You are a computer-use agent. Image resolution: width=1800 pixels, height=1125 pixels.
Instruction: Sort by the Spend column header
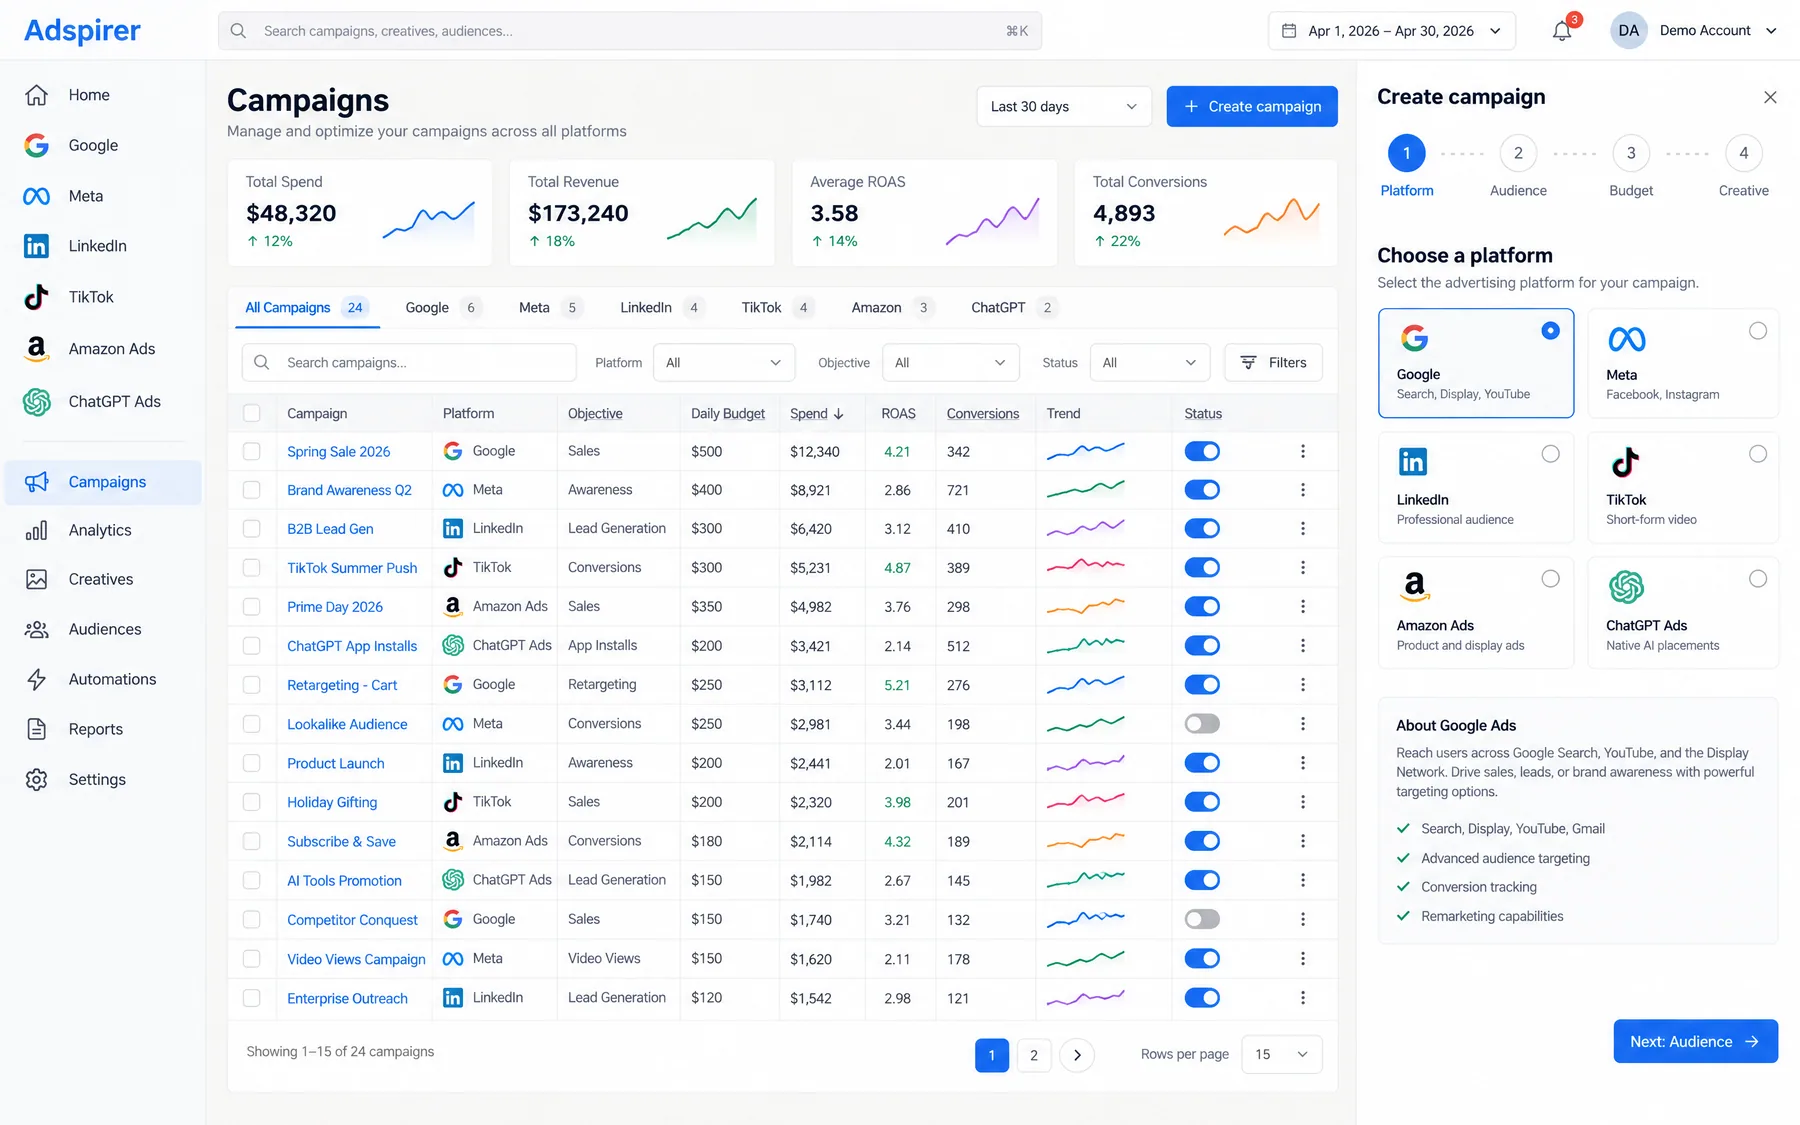(x=816, y=414)
